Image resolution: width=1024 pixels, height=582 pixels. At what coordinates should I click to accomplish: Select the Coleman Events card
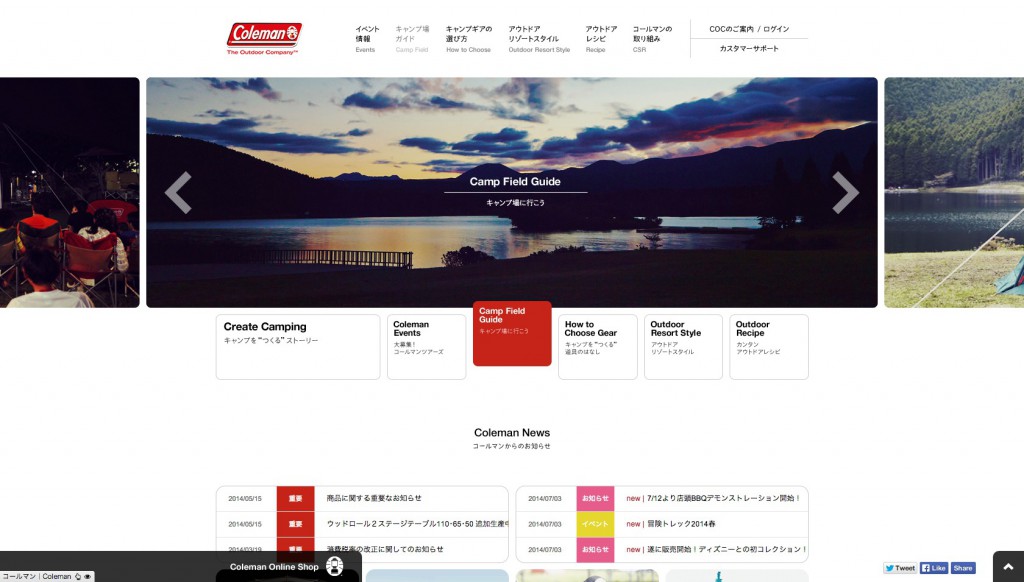(x=426, y=347)
